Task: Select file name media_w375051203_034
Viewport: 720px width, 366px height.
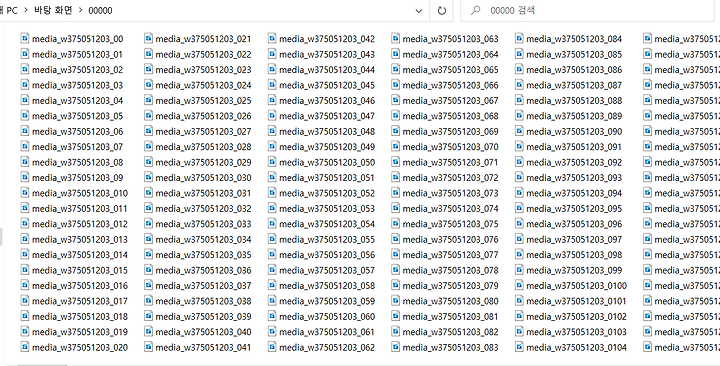Action: tap(203, 240)
